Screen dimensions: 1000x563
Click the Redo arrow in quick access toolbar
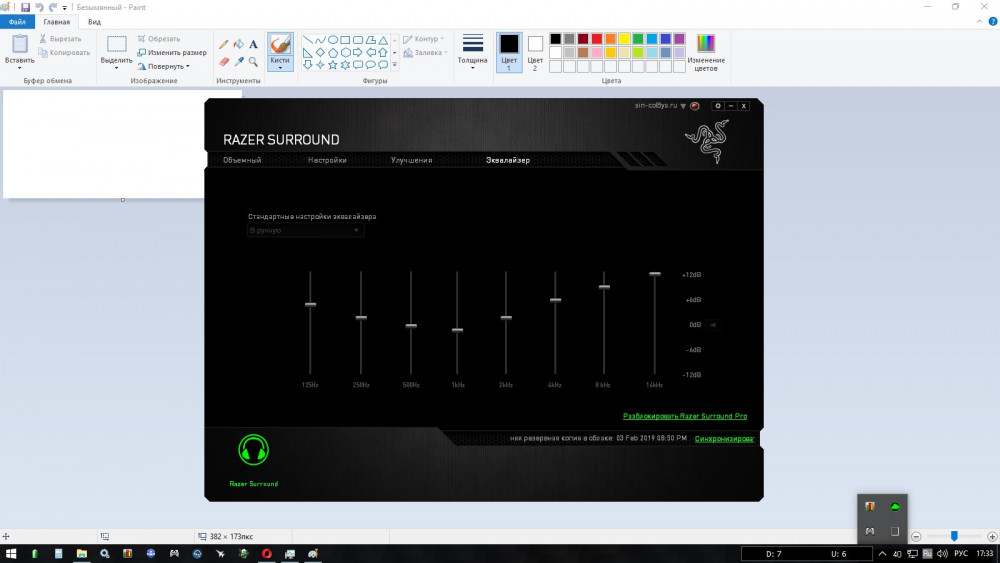(52, 7)
